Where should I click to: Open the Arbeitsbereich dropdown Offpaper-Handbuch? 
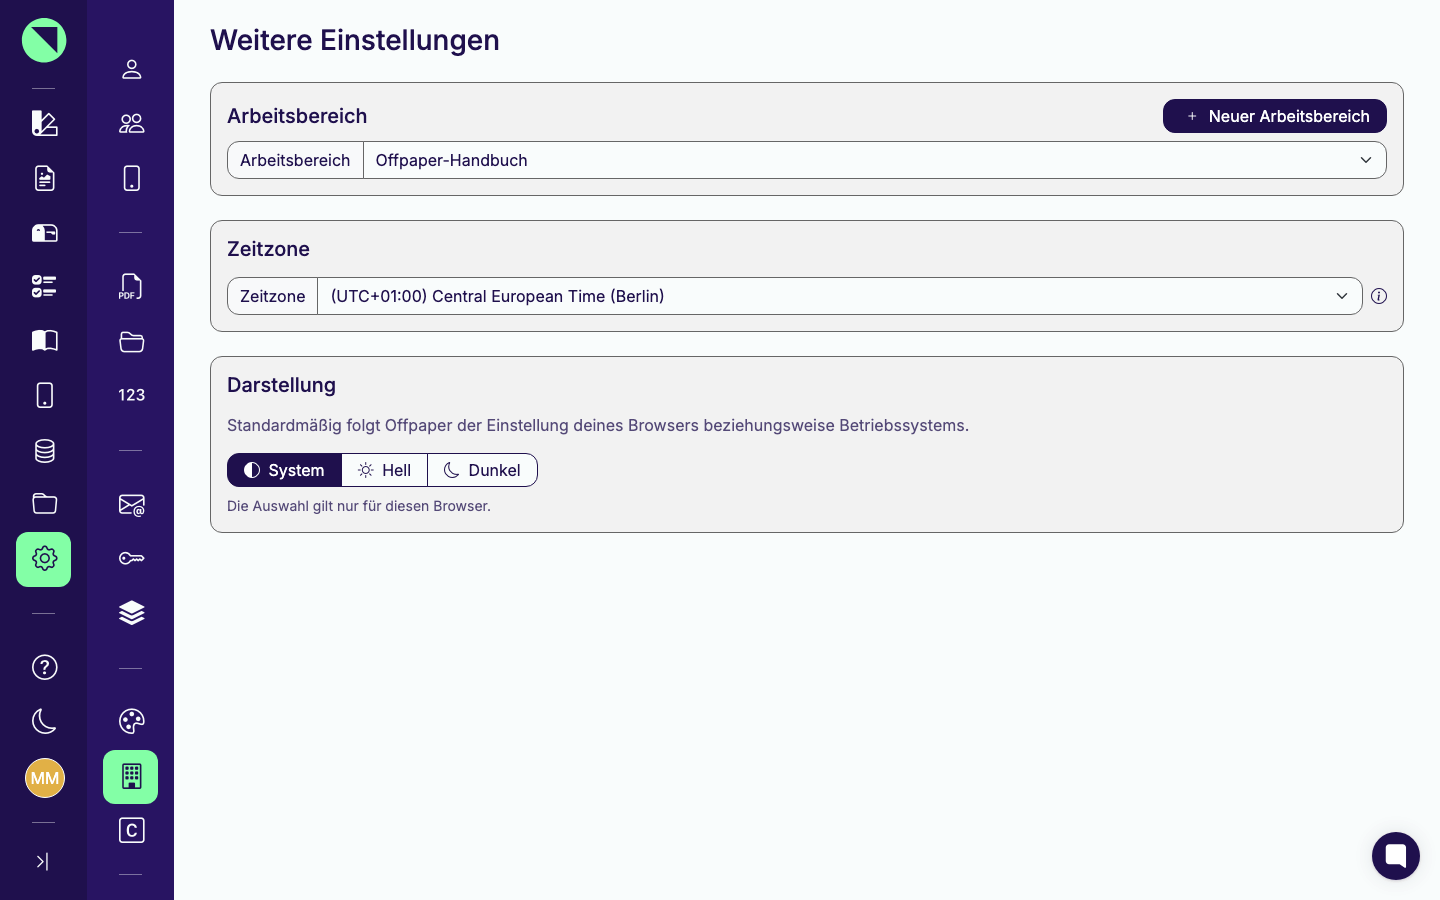pos(875,160)
